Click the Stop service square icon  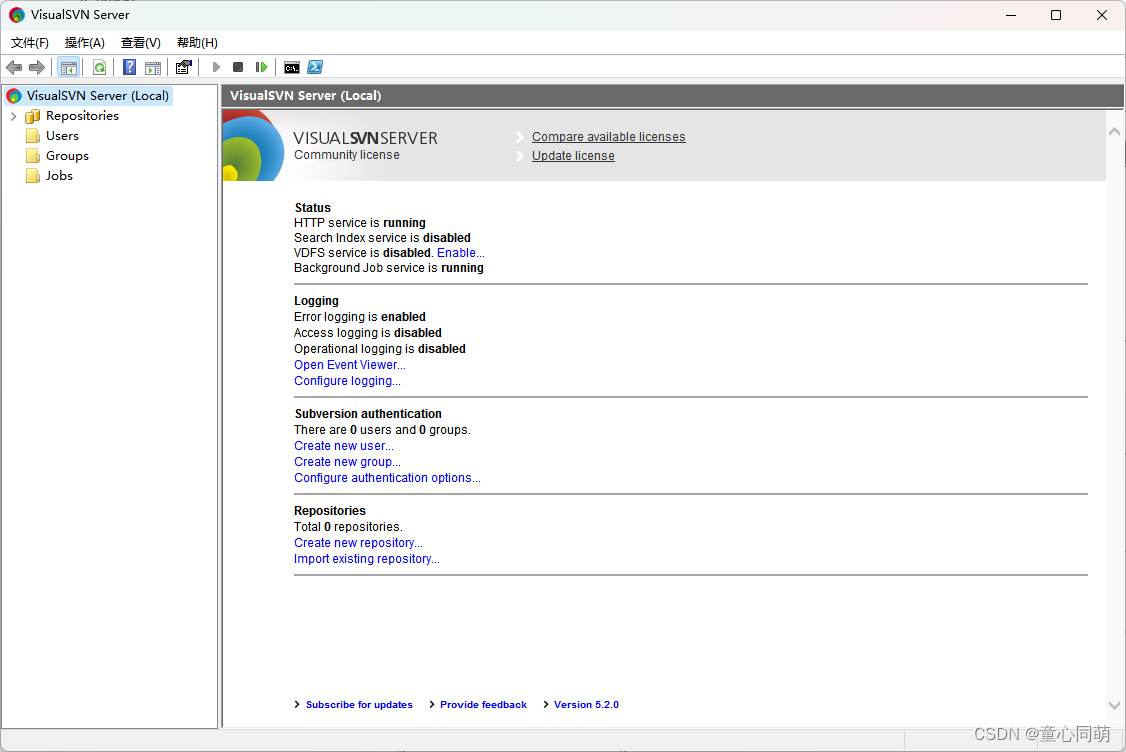click(x=238, y=68)
